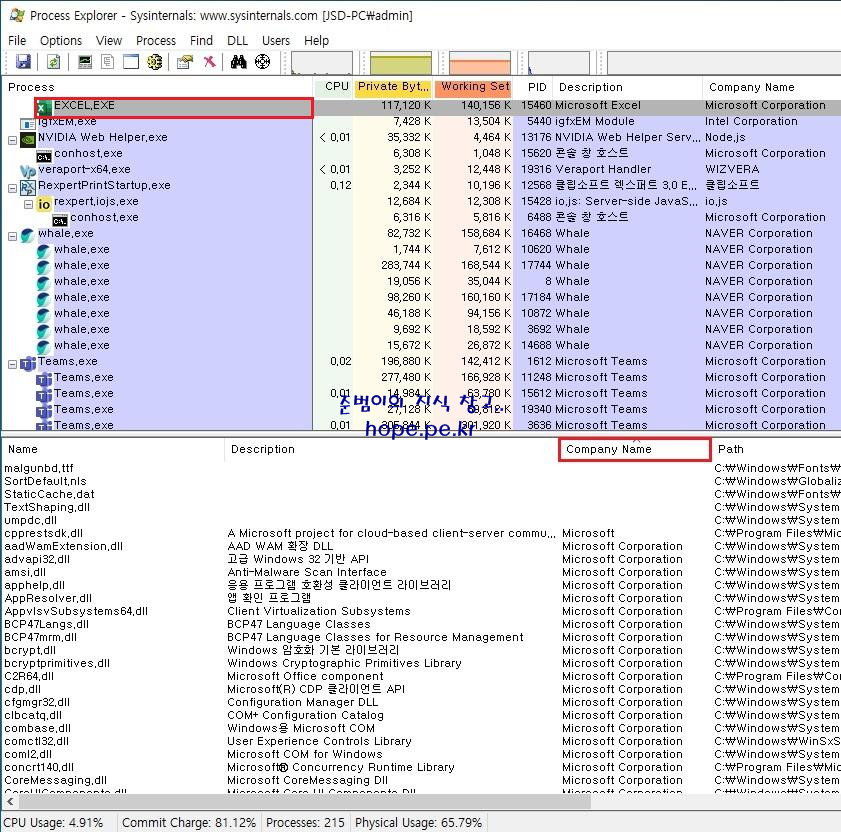Screen dimensions: 841x832
Task: Click the orange physical memory mini graph
Action: pyautogui.click(x=479, y=63)
